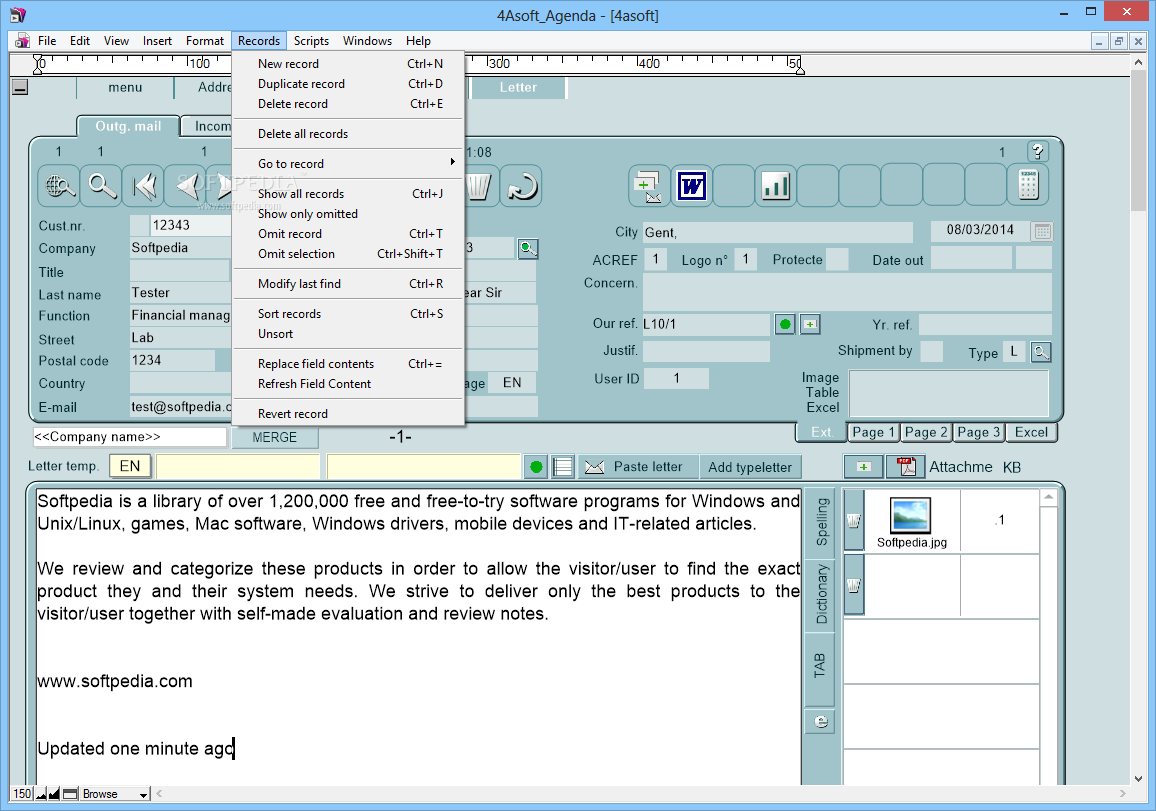
Task: Click the bar chart icon
Action: (x=776, y=186)
